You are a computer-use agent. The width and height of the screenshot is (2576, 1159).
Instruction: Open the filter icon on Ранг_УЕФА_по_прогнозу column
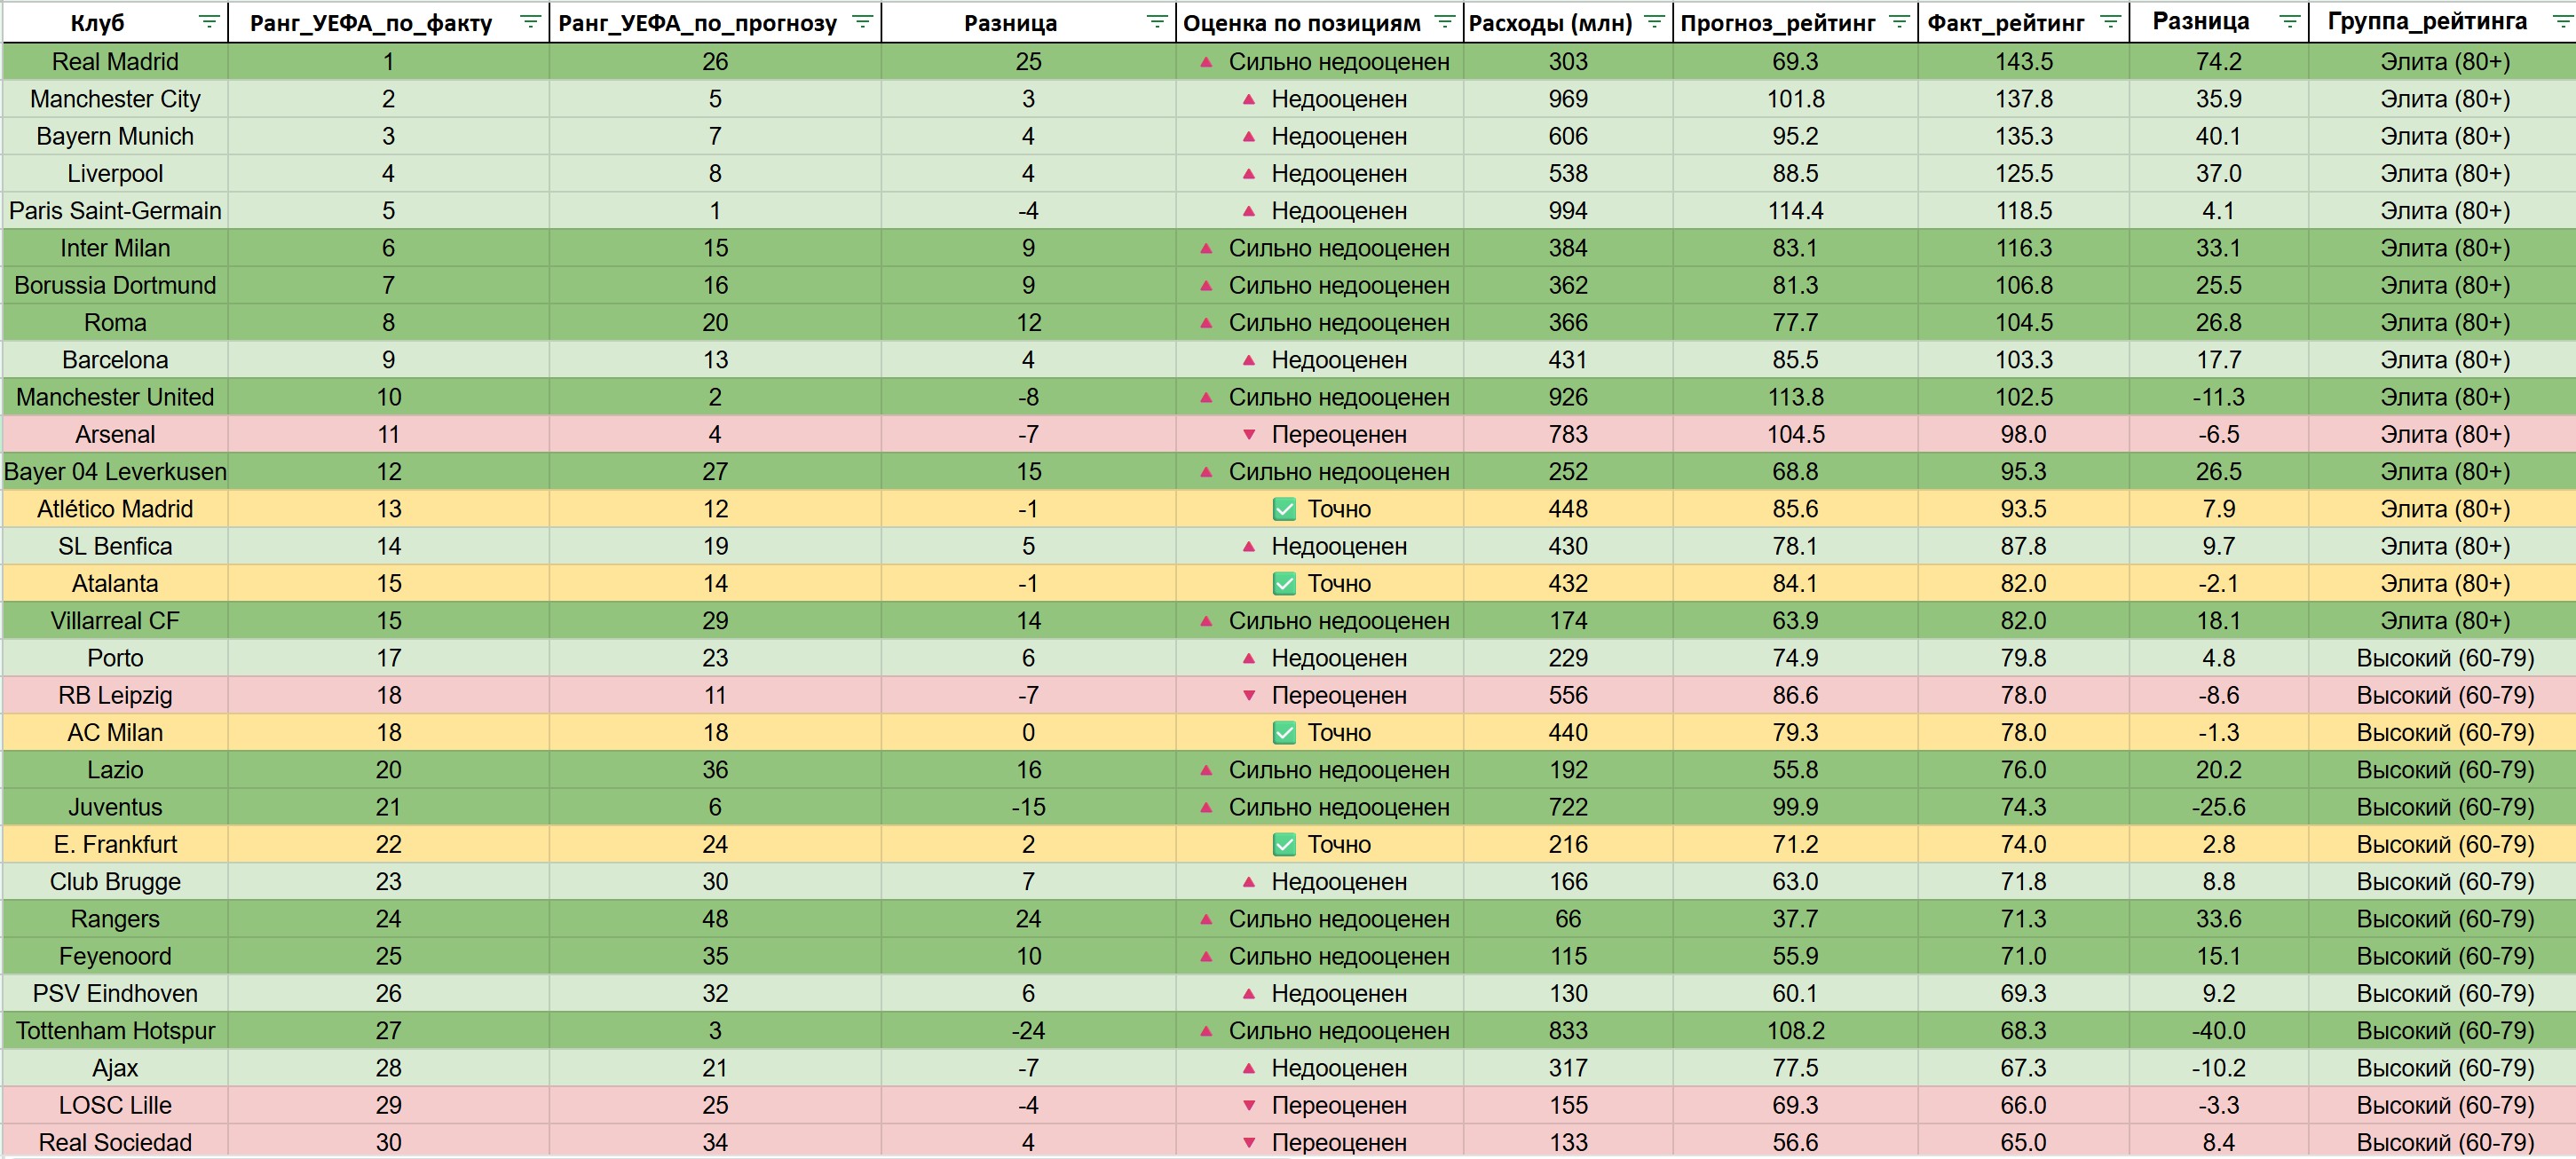point(862,22)
